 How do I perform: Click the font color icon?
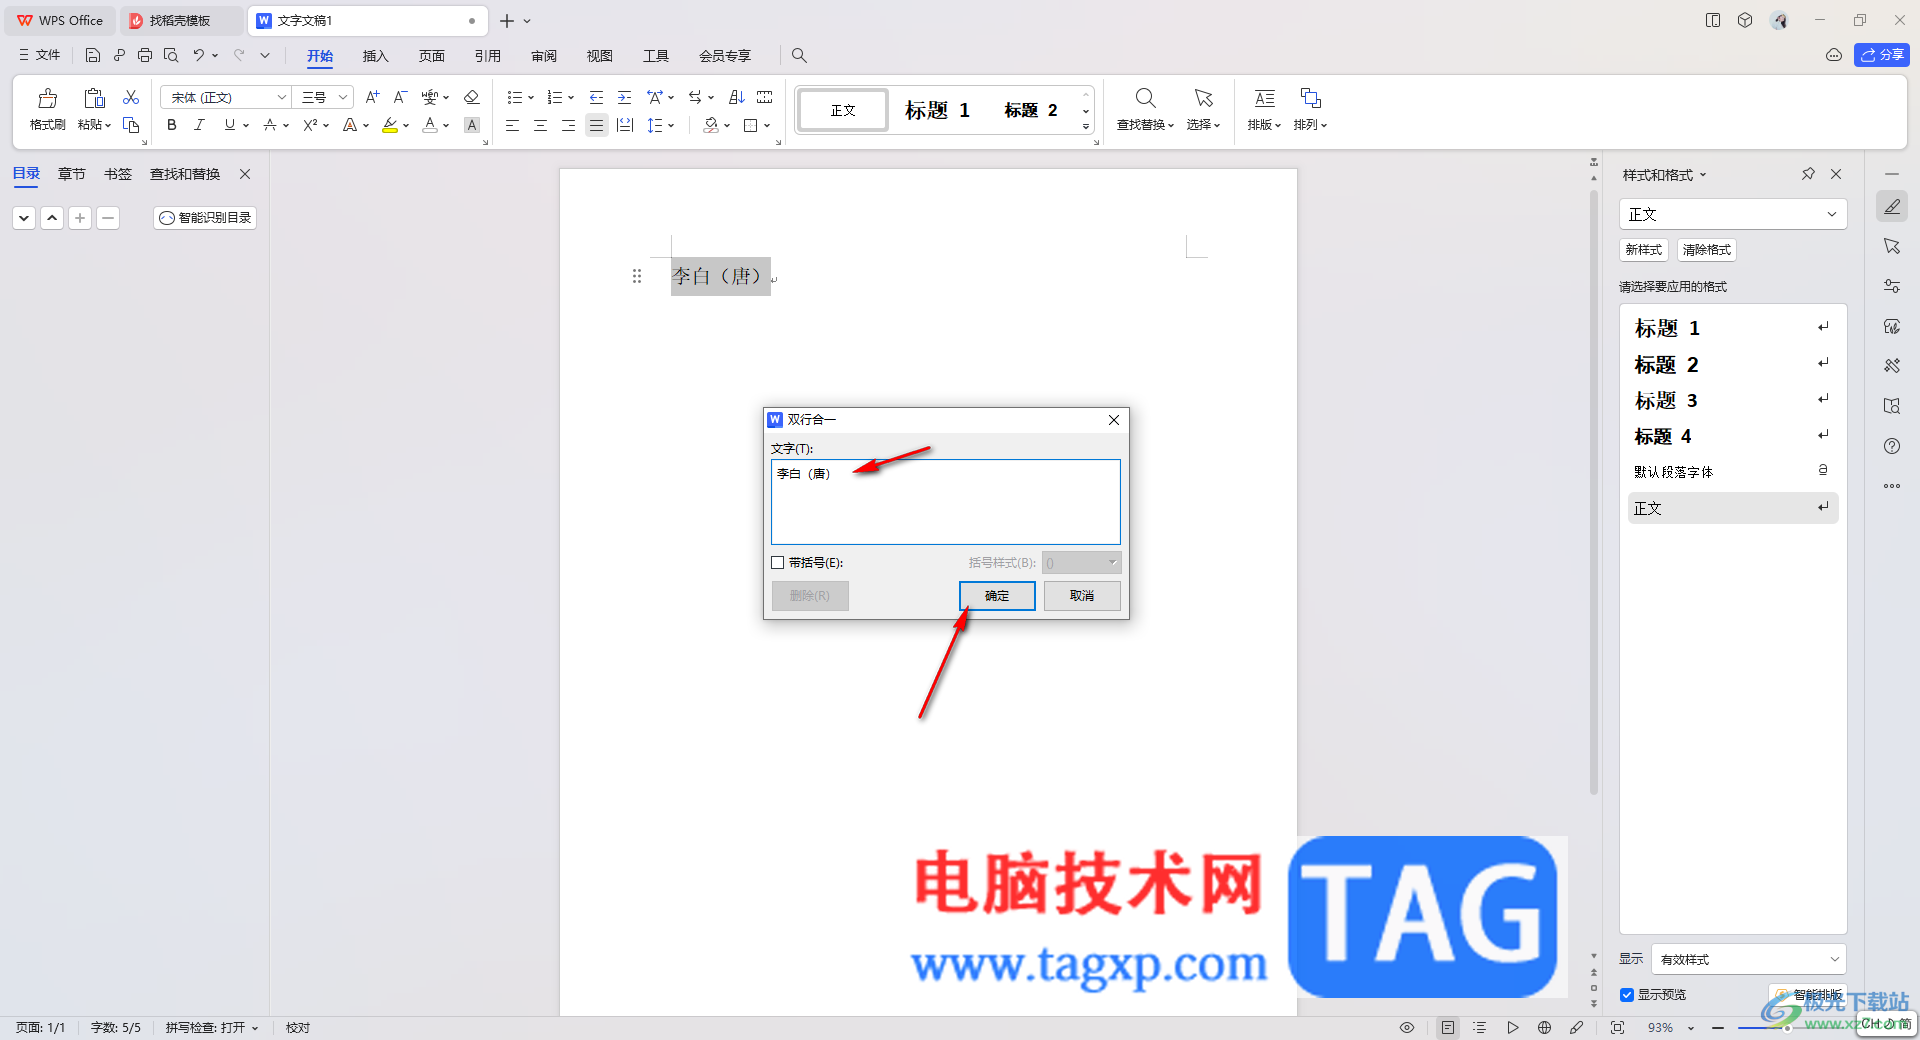click(430, 125)
